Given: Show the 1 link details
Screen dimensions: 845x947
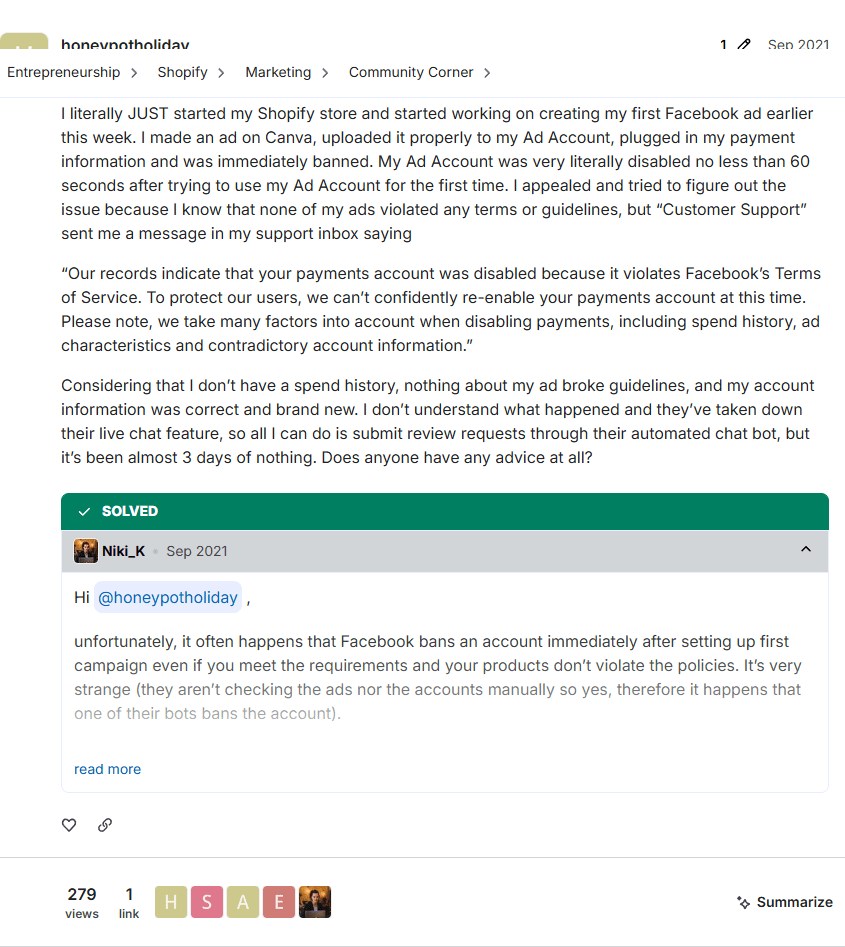Looking at the screenshot, I should [x=129, y=903].
